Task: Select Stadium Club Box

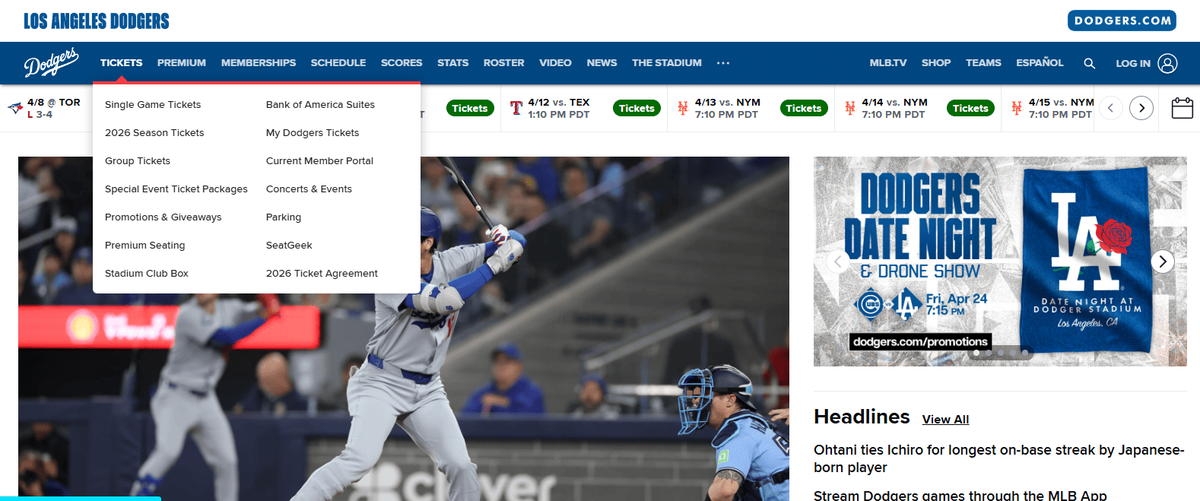Action: tap(147, 273)
